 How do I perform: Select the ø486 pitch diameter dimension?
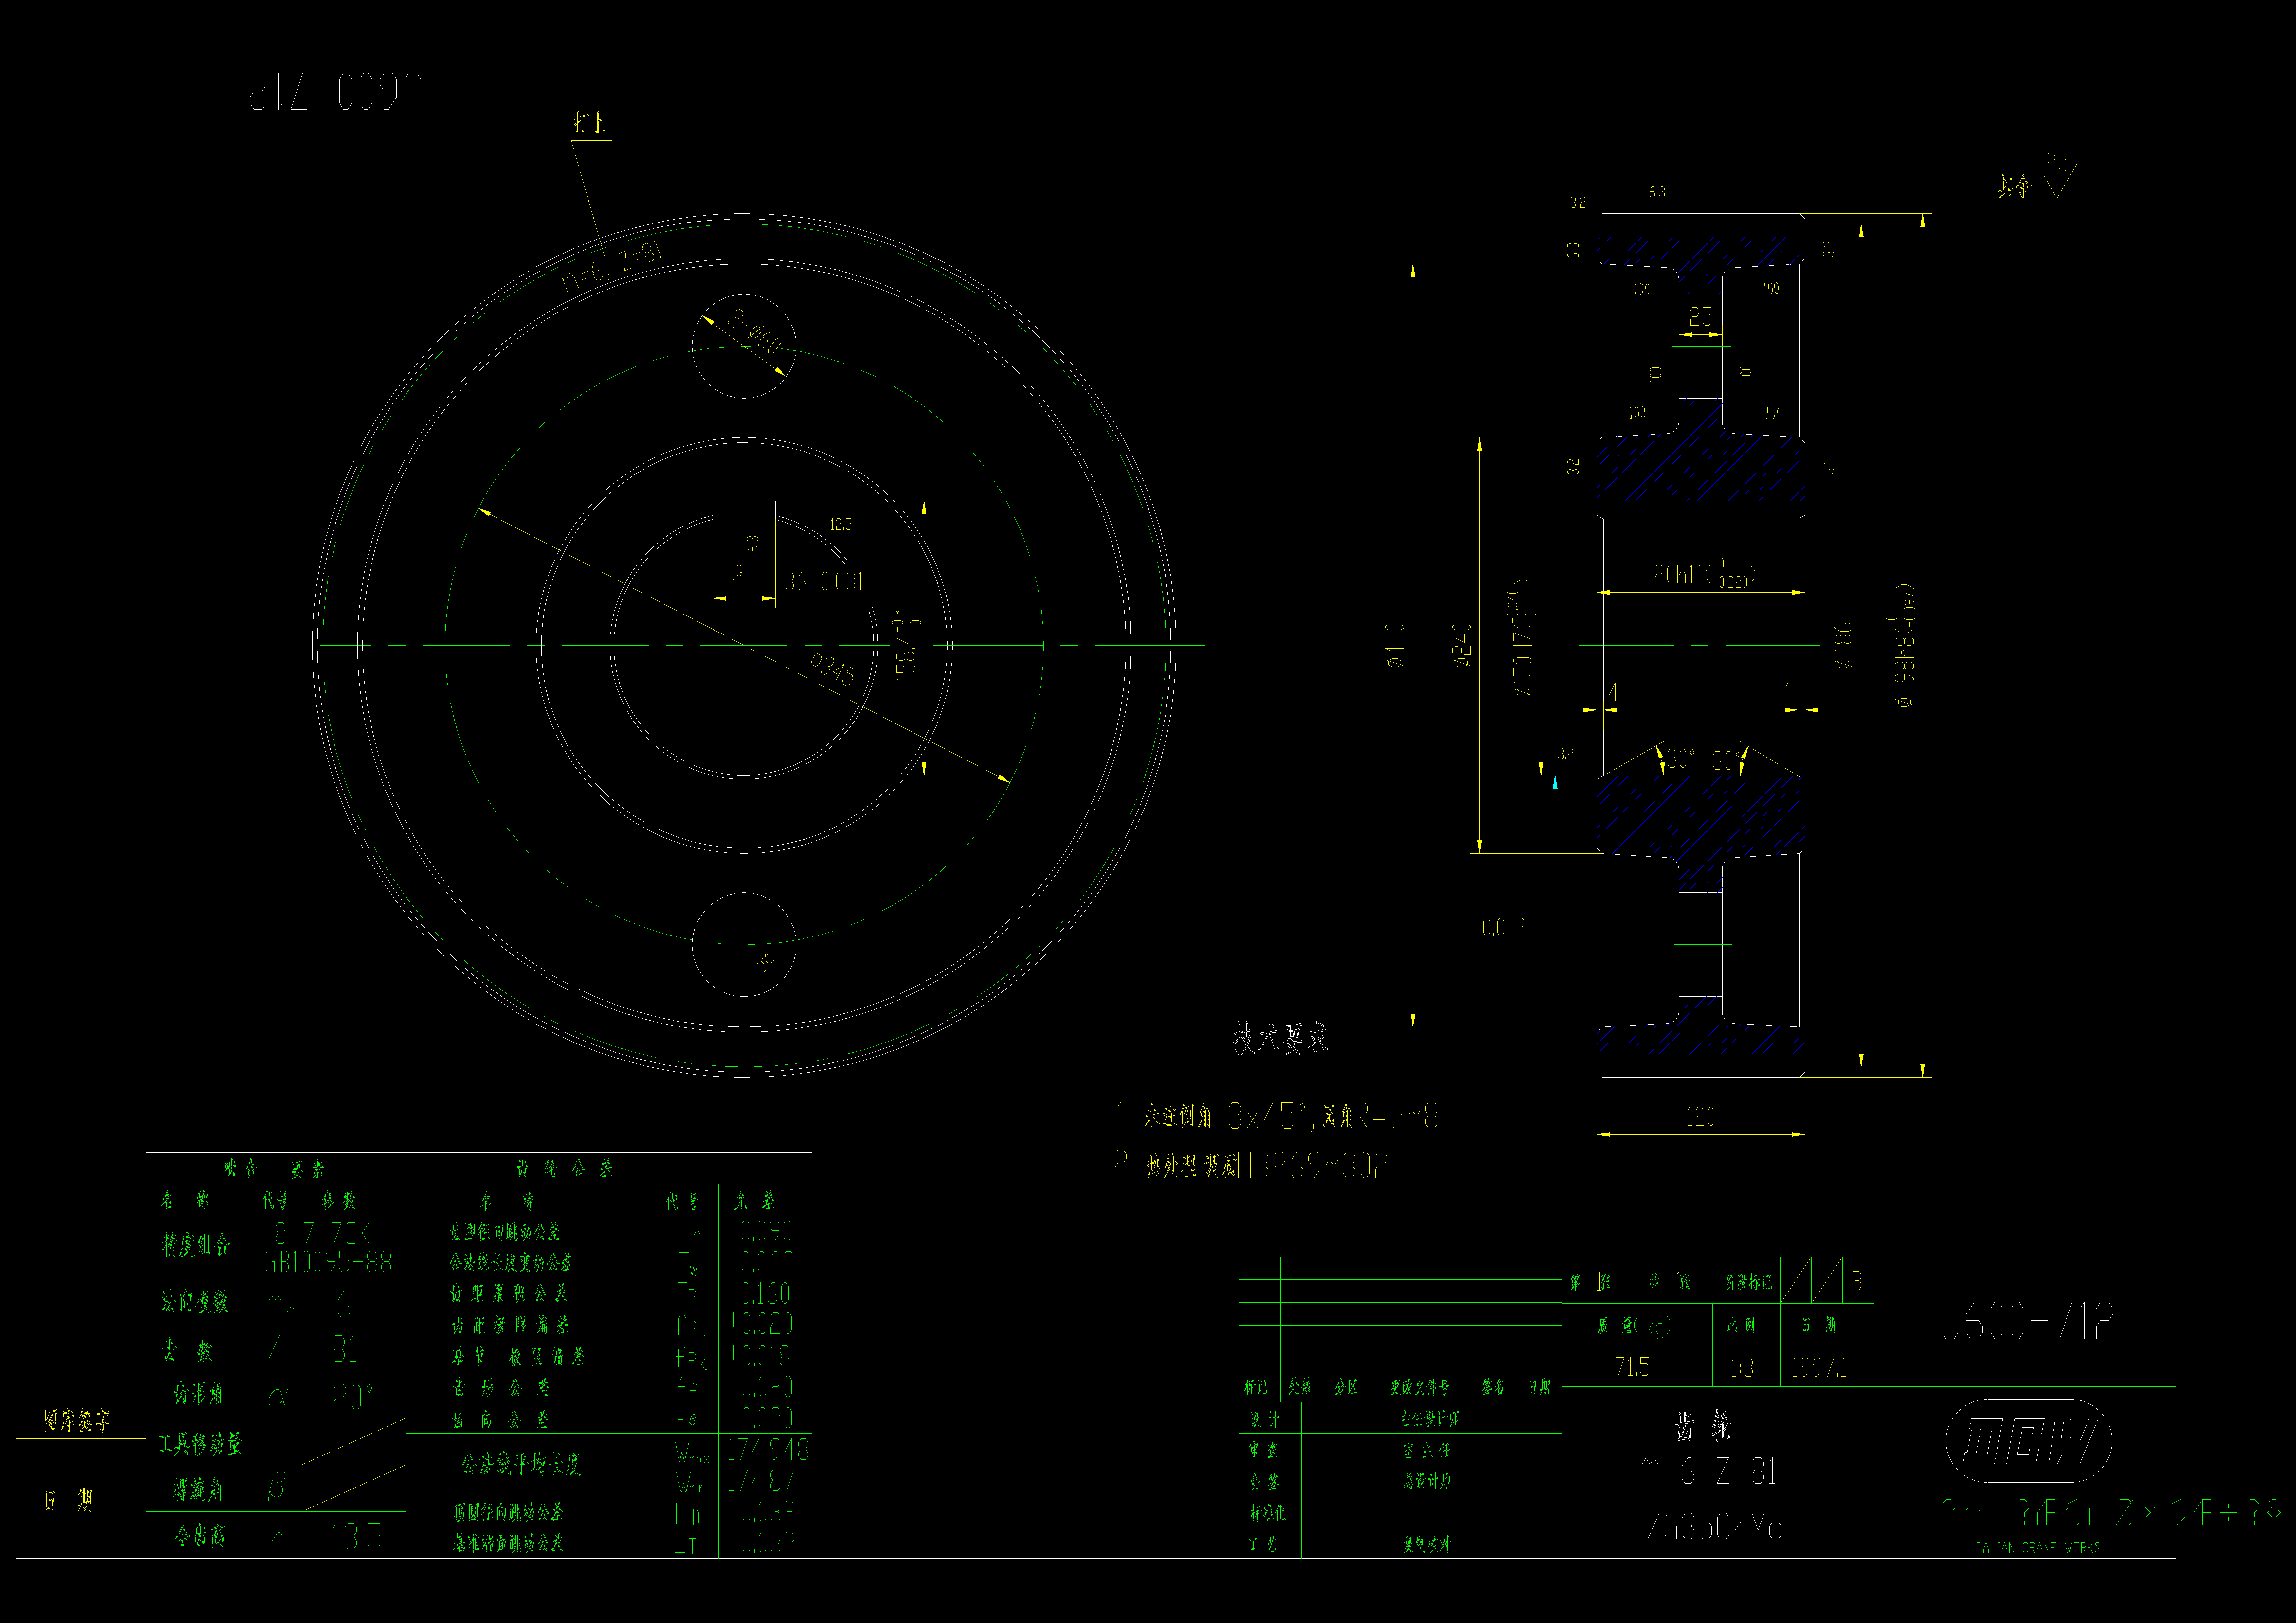tap(1844, 645)
